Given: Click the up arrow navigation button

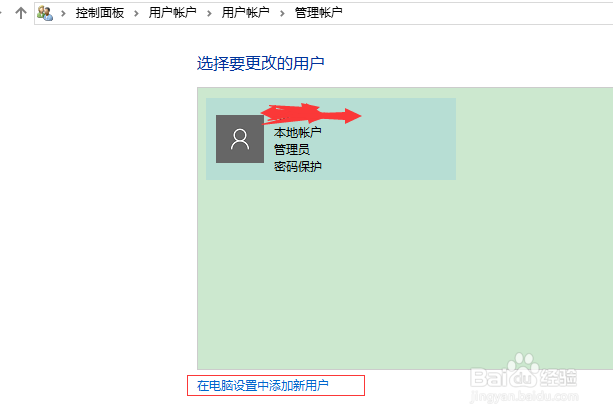Looking at the screenshot, I should coord(21,13).
